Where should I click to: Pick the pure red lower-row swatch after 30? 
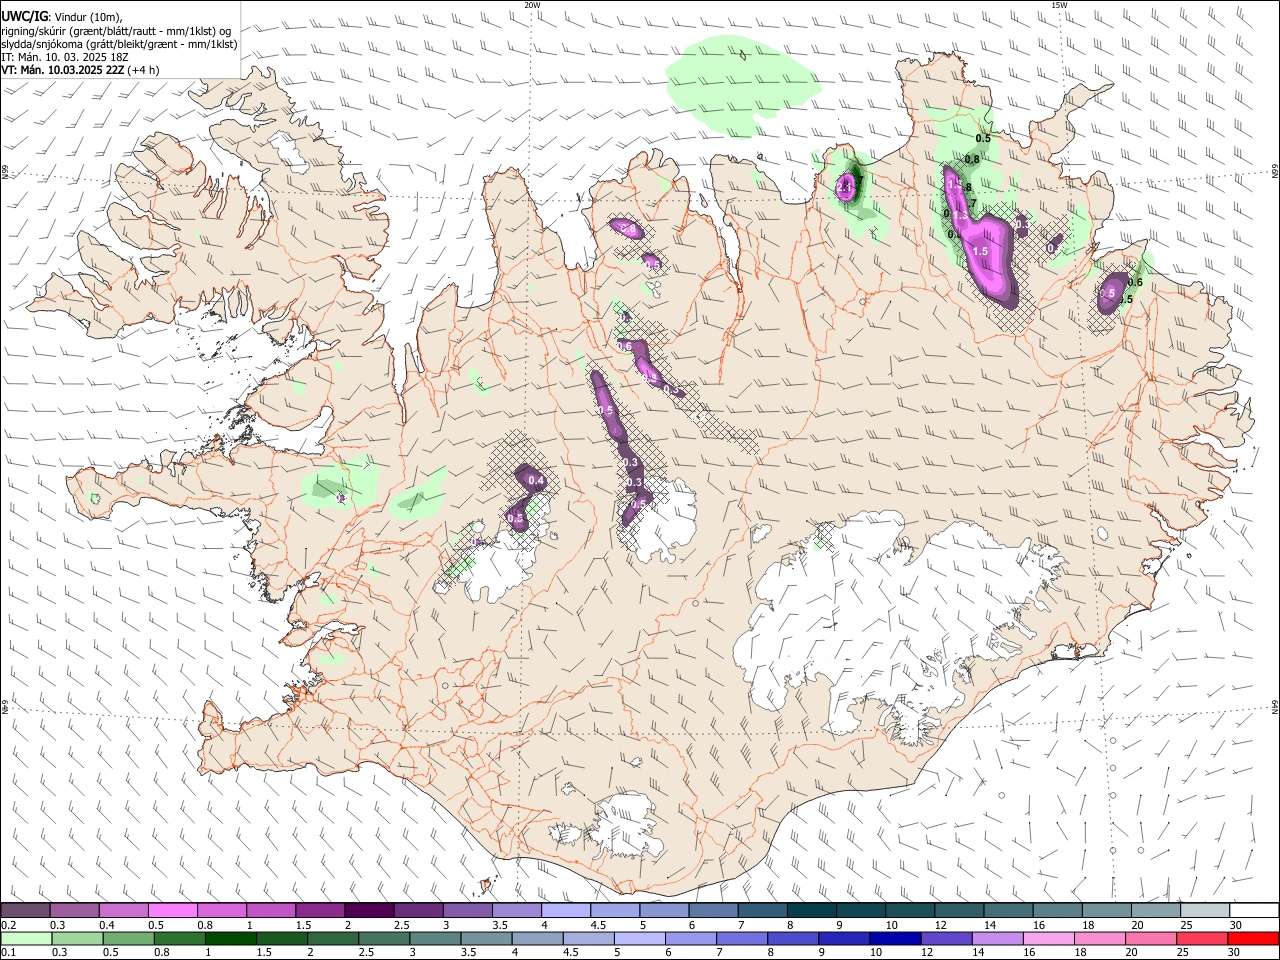(x=1253, y=938)
